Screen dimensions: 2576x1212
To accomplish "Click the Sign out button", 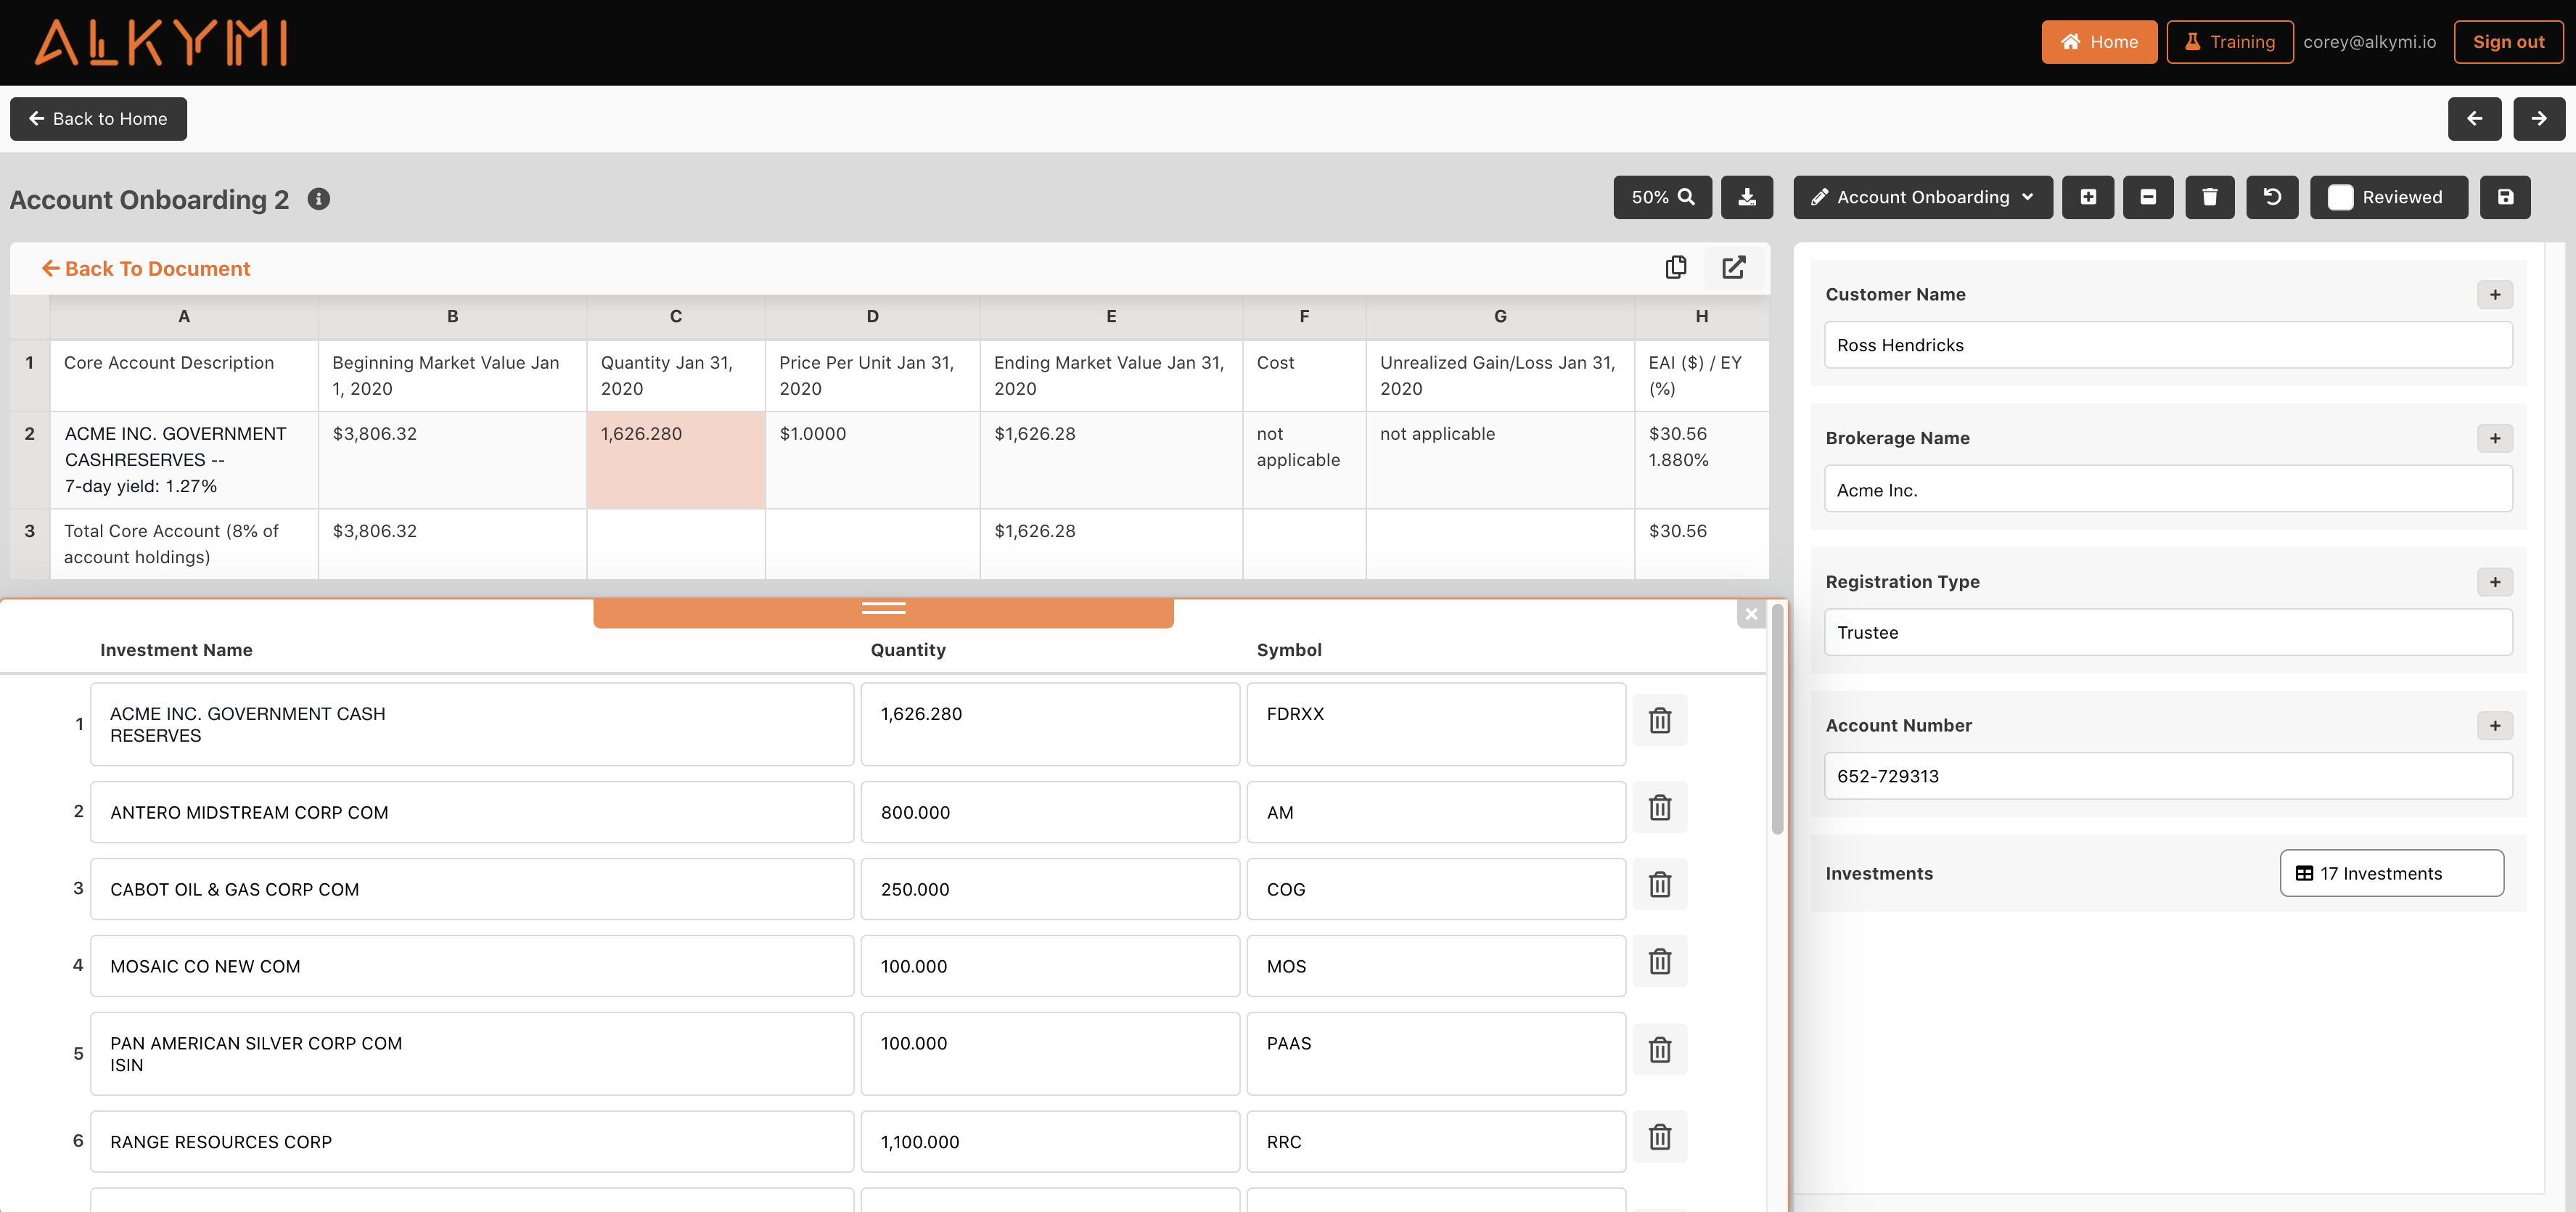I will coord(2508,42).
